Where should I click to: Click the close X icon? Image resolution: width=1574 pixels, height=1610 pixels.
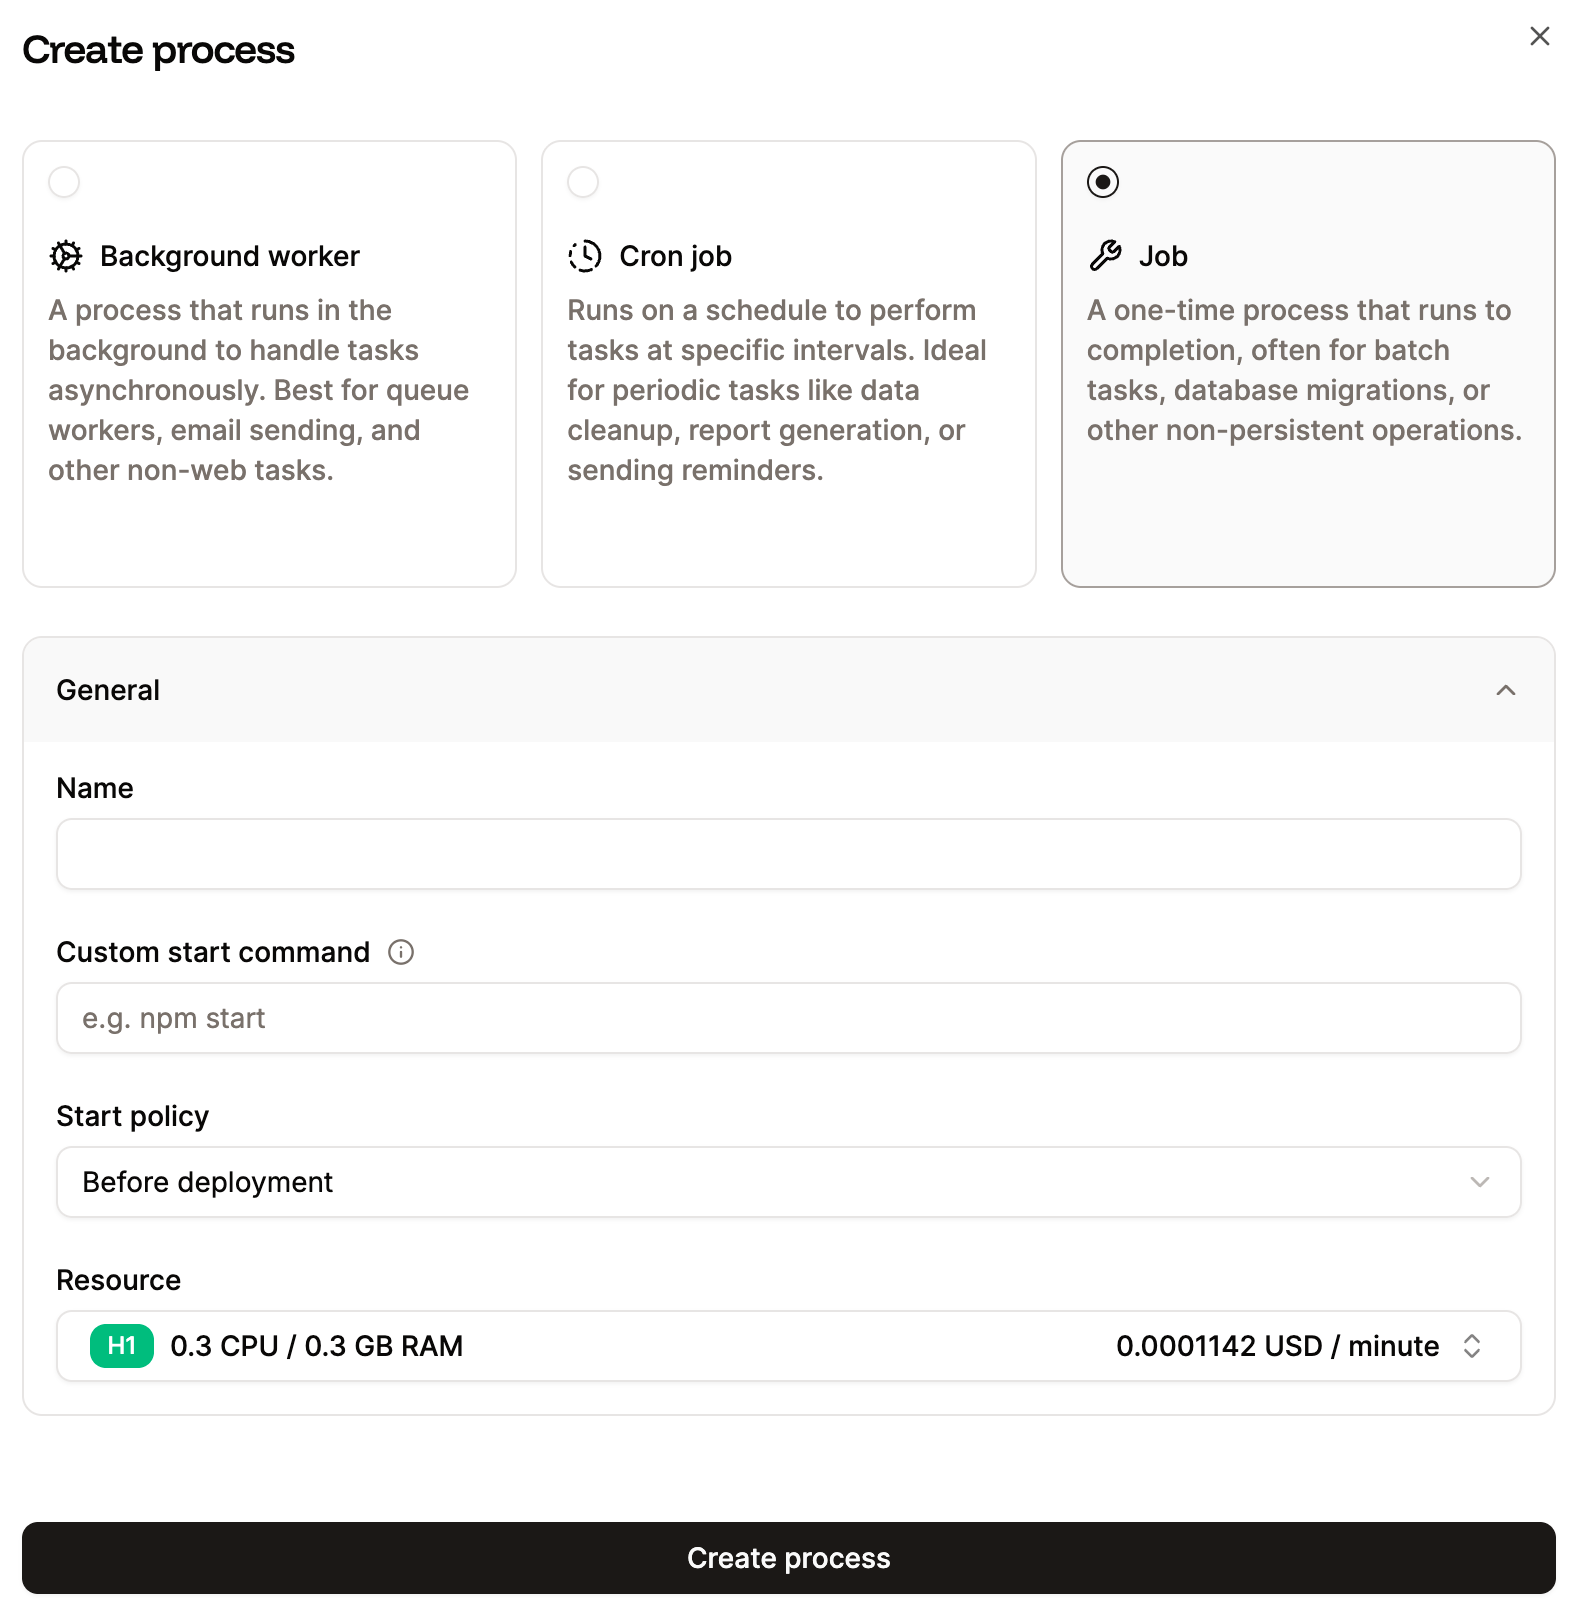click(x=1539, y=36)
